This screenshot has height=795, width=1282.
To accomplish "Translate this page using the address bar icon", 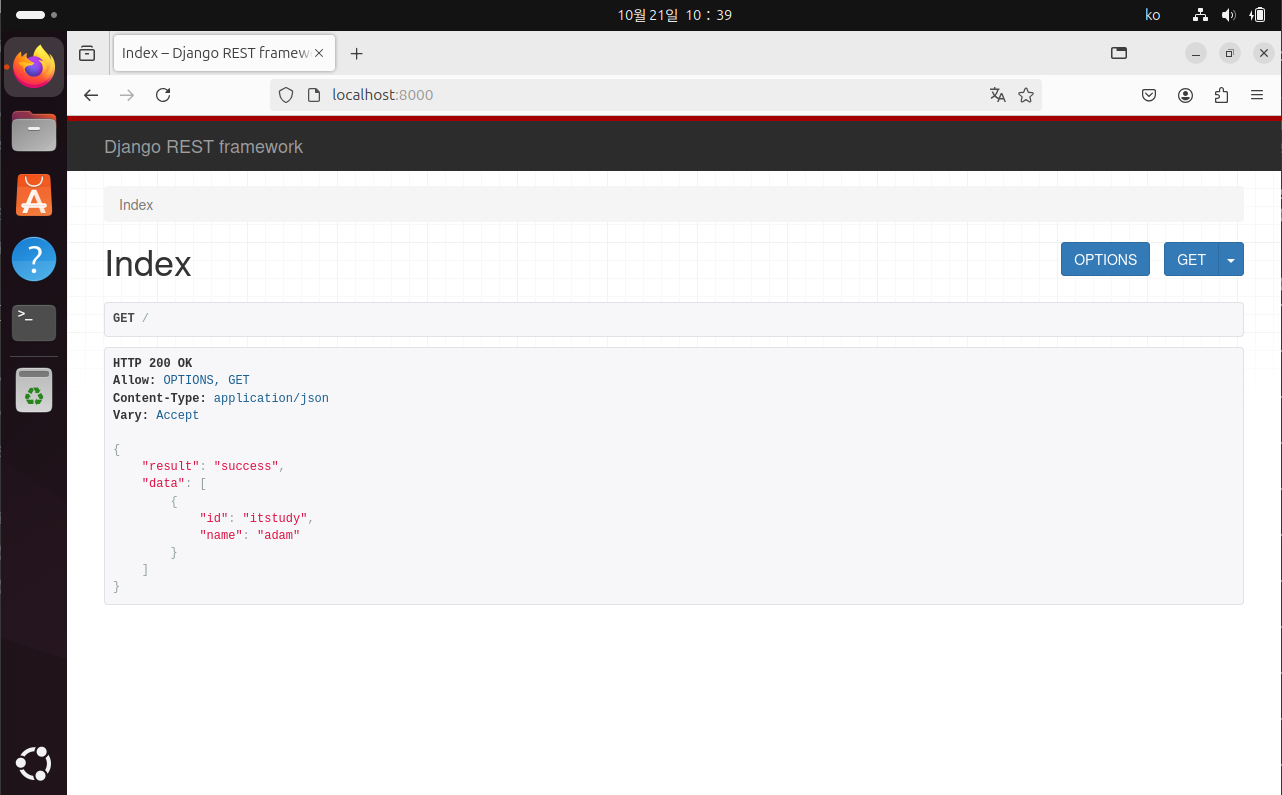I will [997, 95].
